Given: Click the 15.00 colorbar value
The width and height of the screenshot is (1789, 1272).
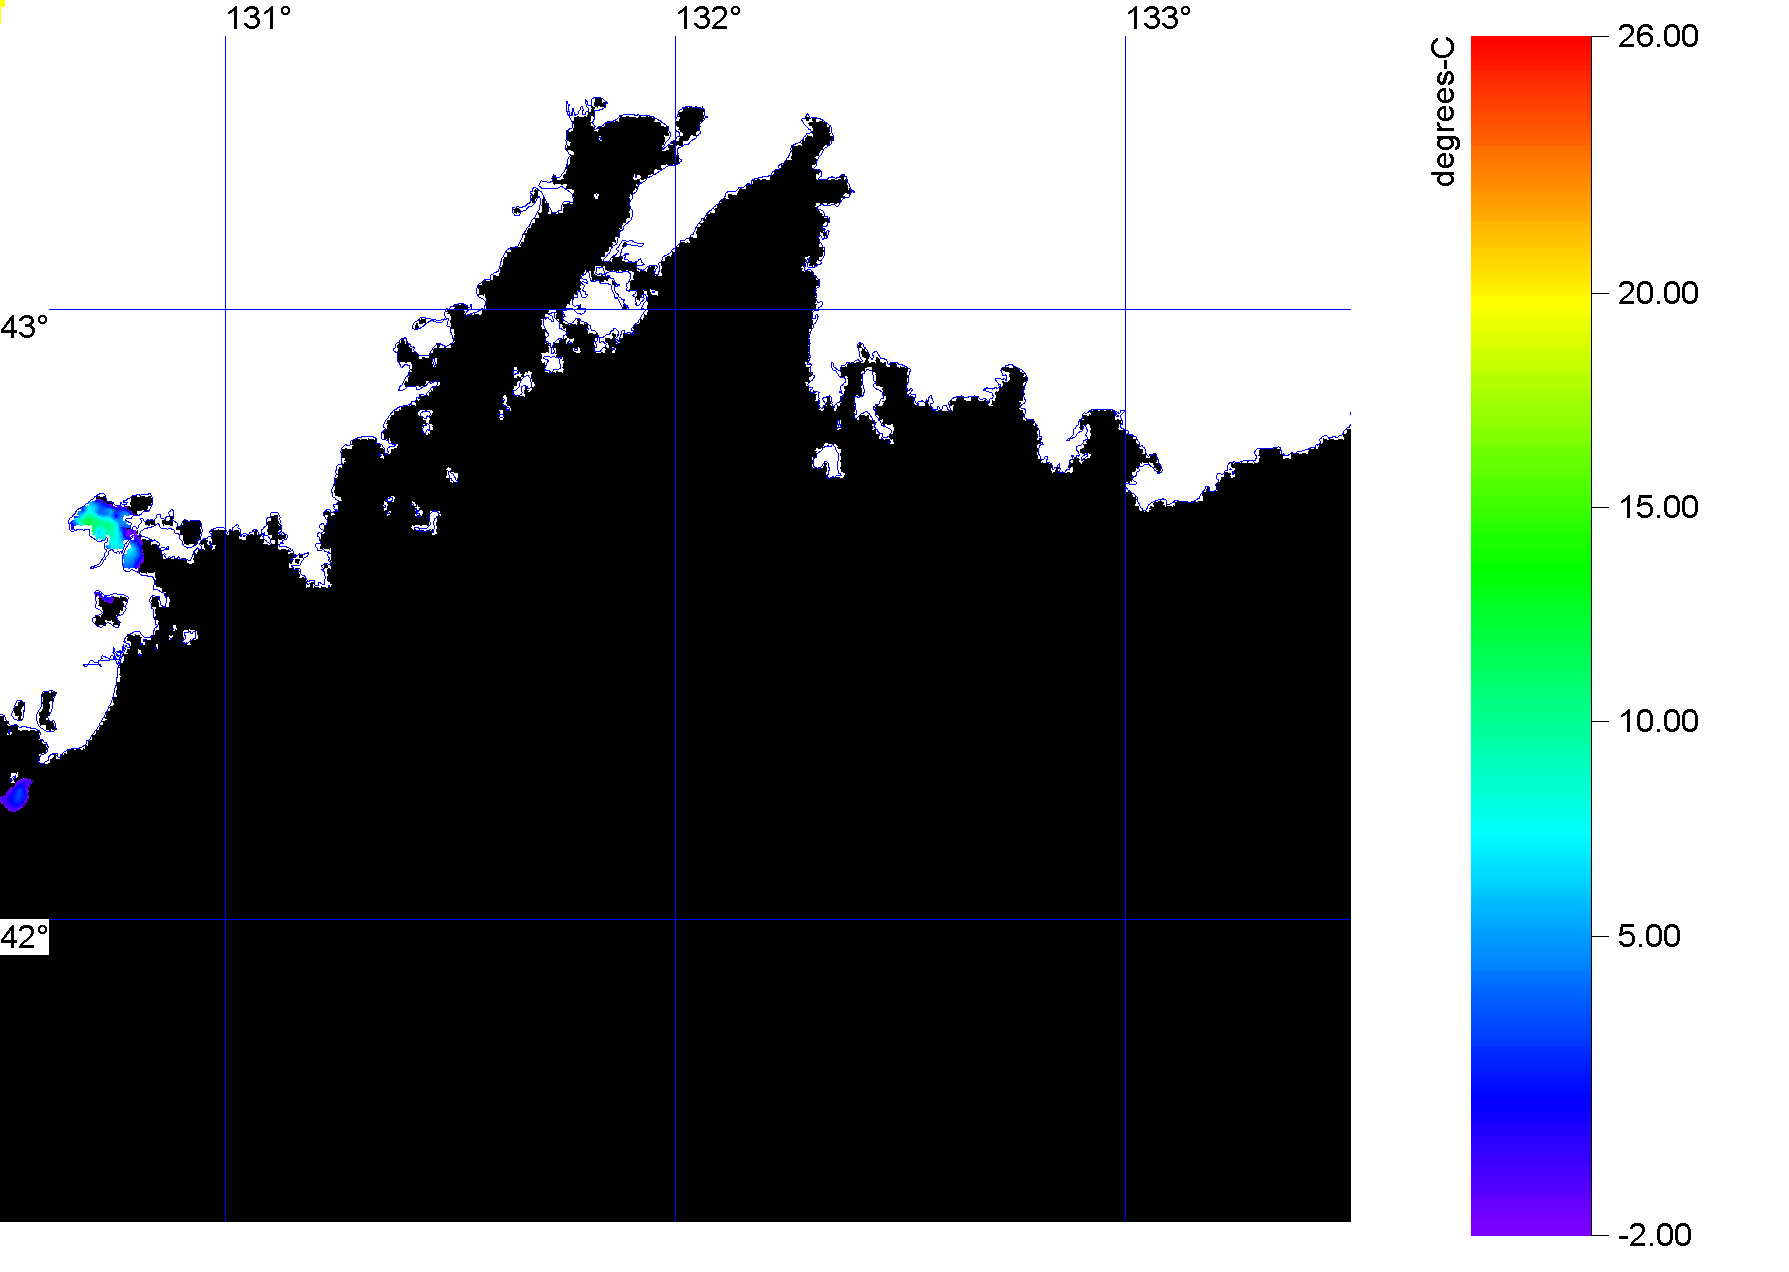Looking at the screenshot, I should 1658,507.
